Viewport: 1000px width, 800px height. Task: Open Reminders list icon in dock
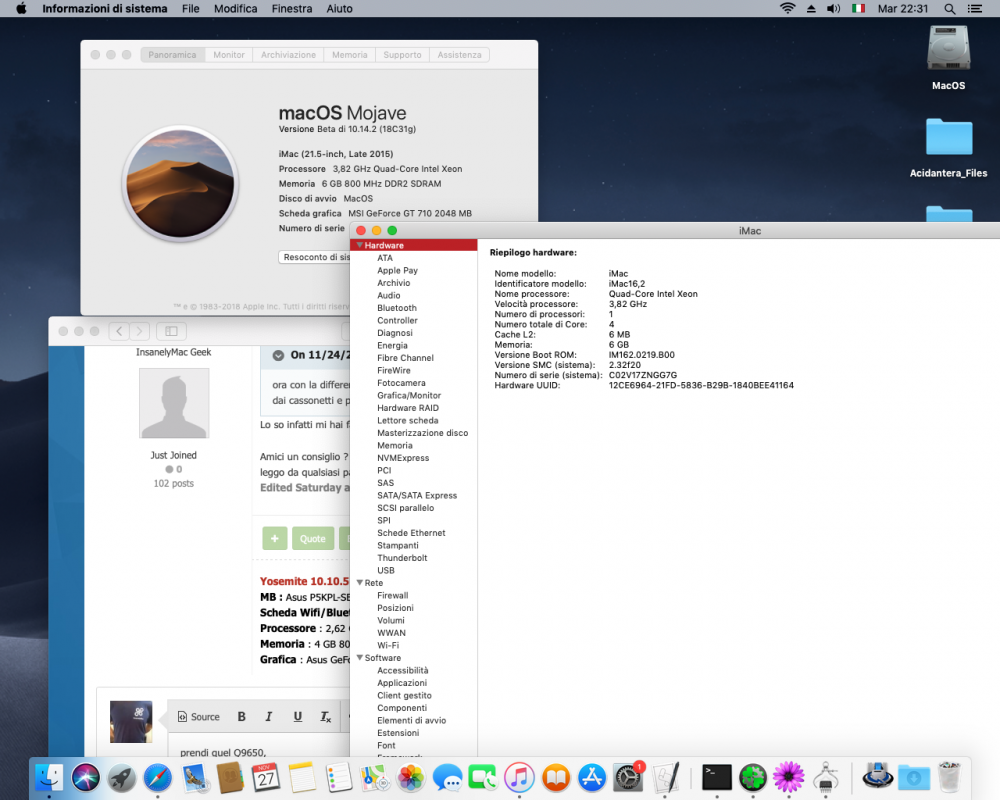click(x=338, y=777)
